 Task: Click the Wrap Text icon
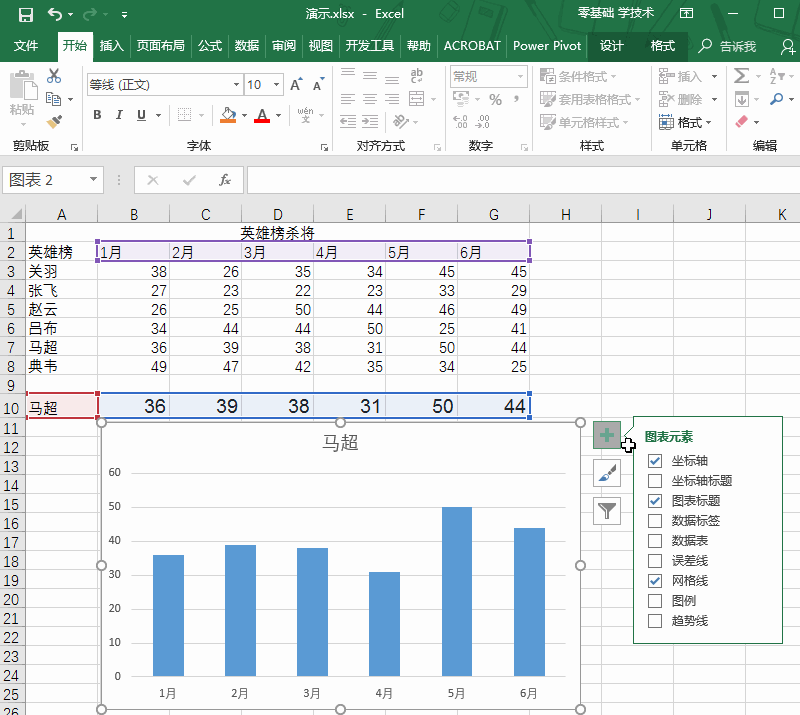(417, 76)
